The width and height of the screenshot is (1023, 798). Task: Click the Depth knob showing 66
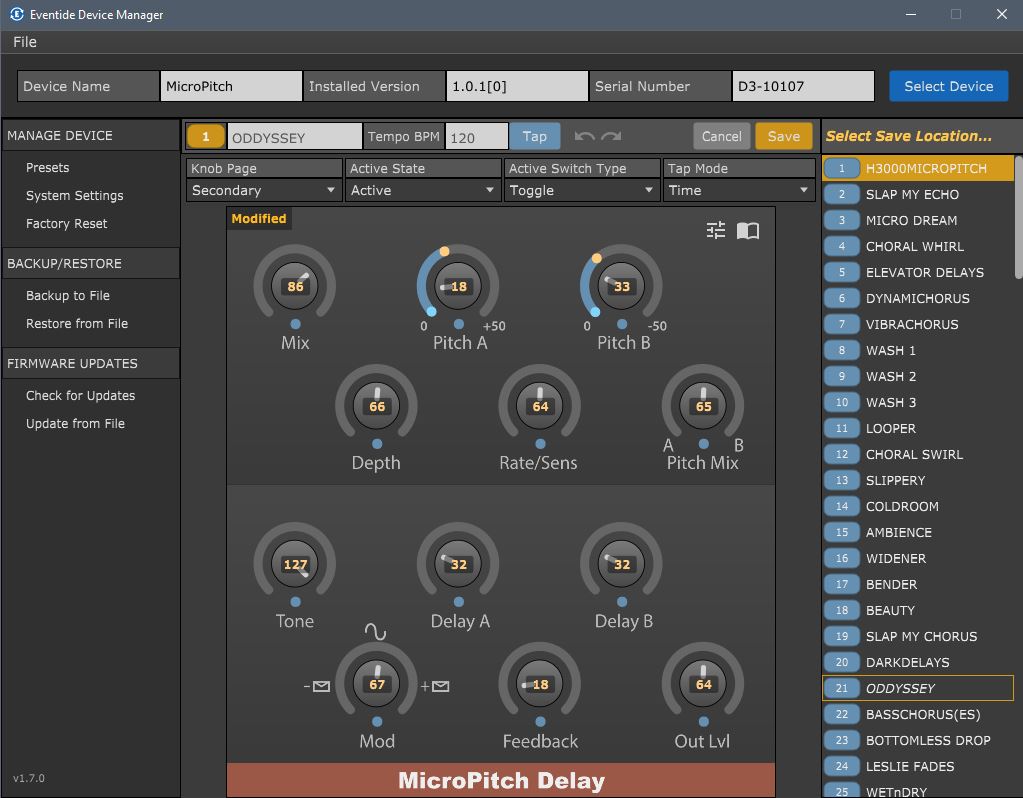pos(376,406)
